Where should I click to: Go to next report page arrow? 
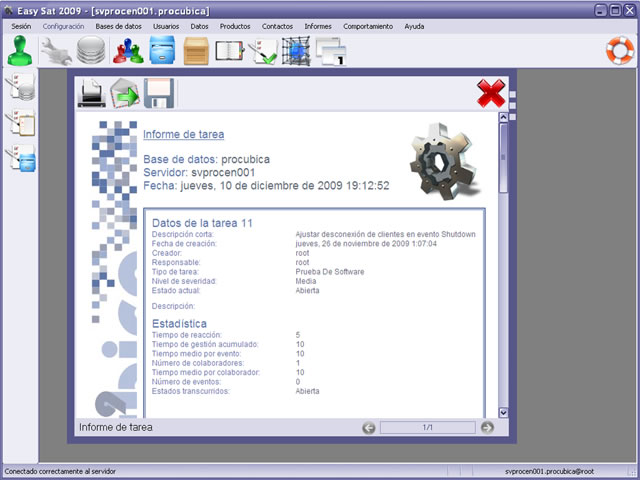click(487, 427)
